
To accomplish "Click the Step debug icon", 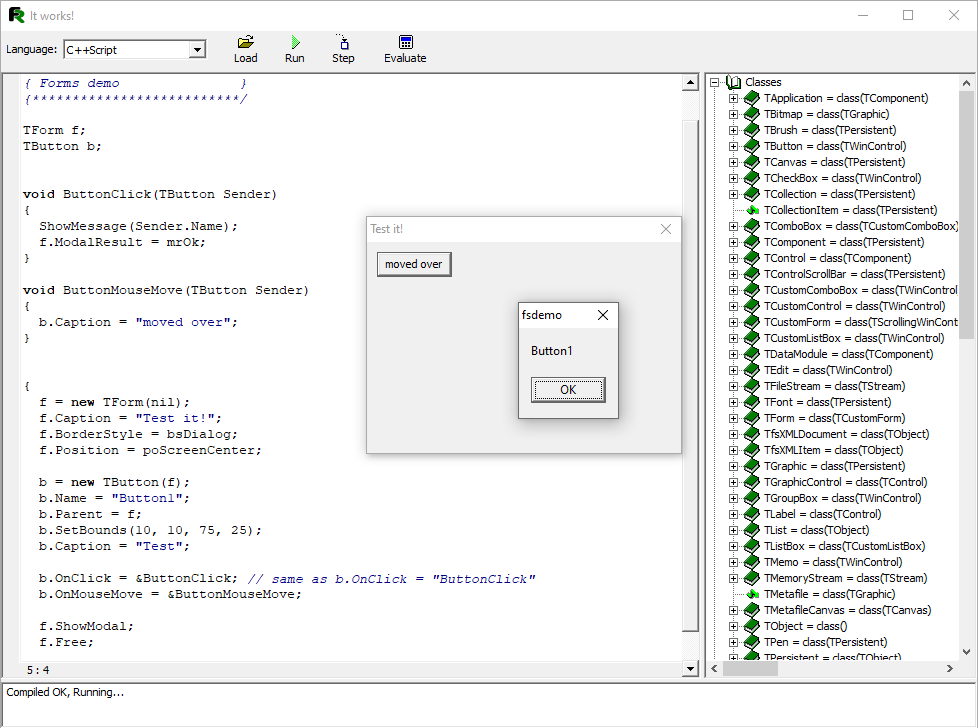I will [343, 42].
